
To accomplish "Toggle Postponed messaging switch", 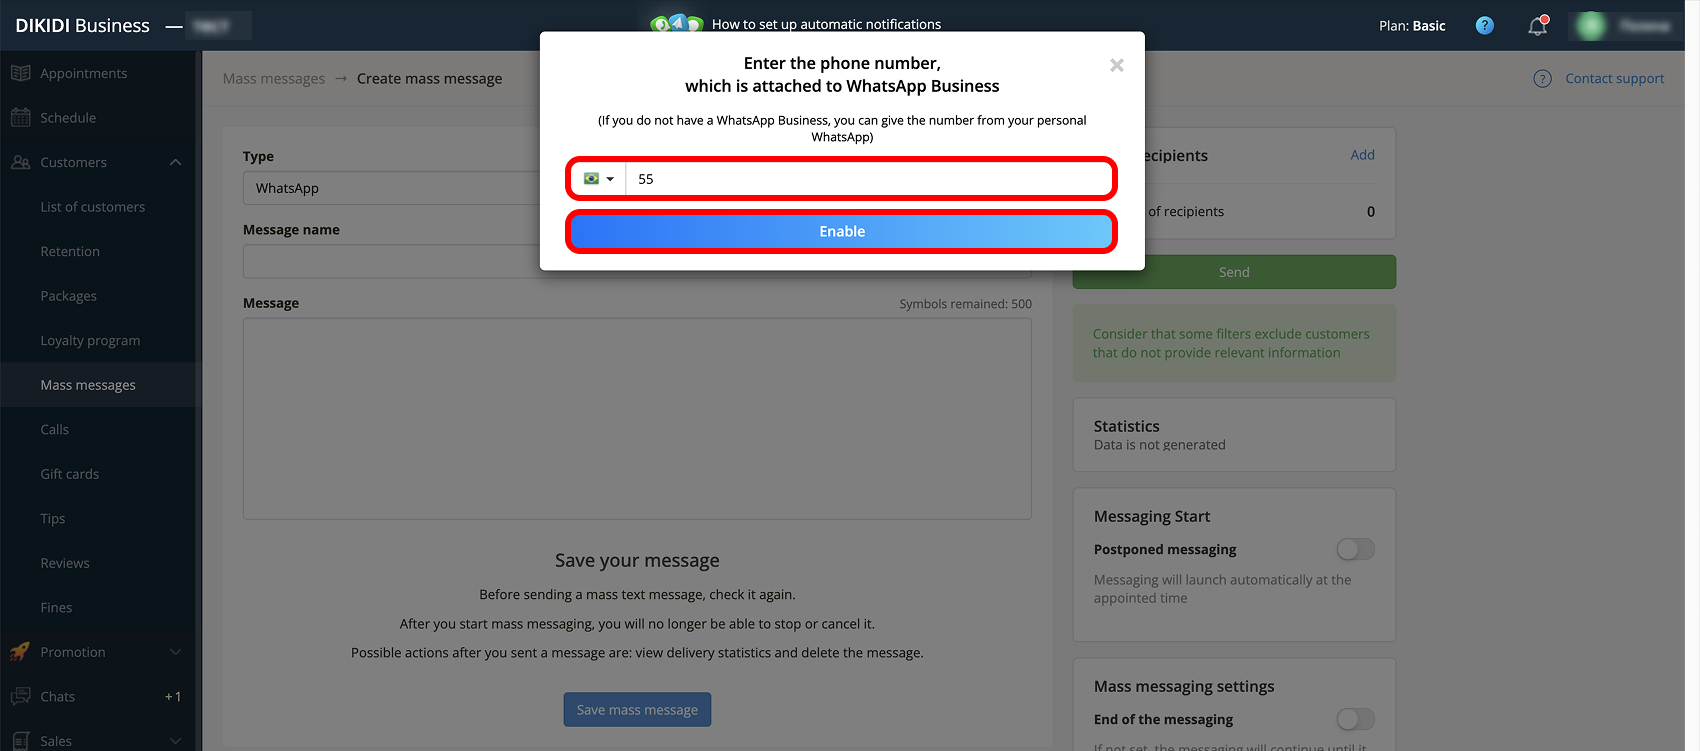I will pos(1356,549).
